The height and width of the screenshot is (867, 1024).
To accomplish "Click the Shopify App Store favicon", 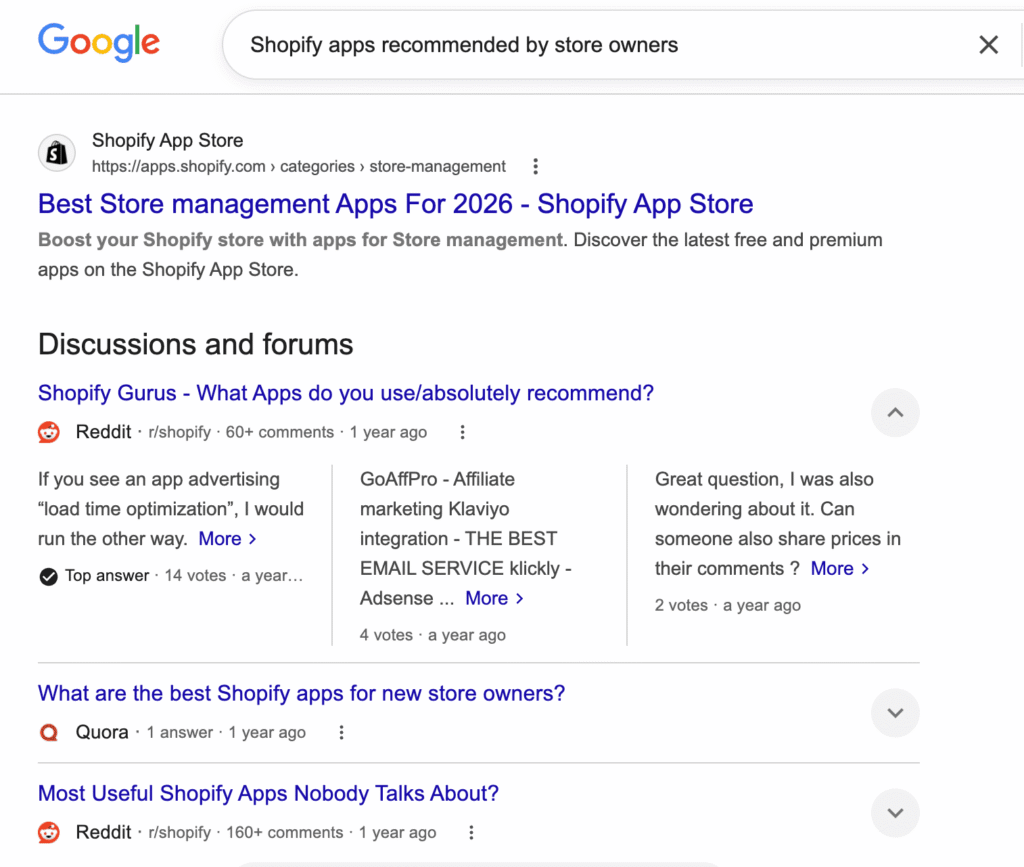I will click(57, 153).
